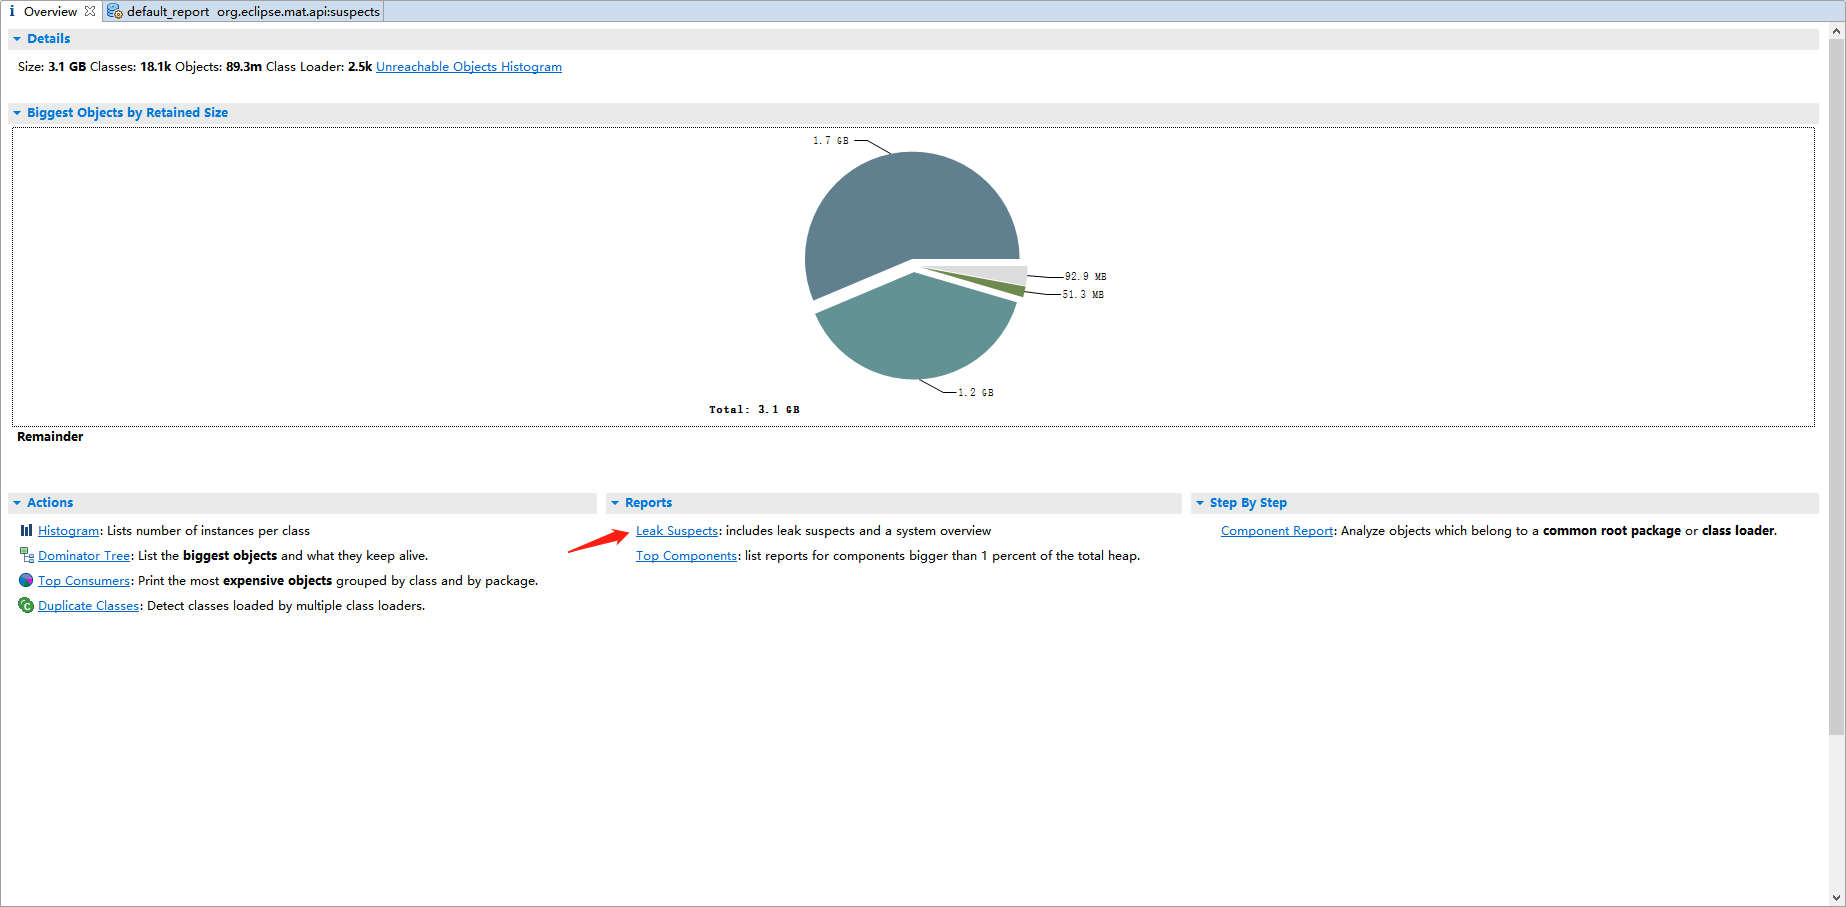Open the Unreachable Objects Histogram link
Viewport: 1846px width, 907px height.
pos(469,67)
